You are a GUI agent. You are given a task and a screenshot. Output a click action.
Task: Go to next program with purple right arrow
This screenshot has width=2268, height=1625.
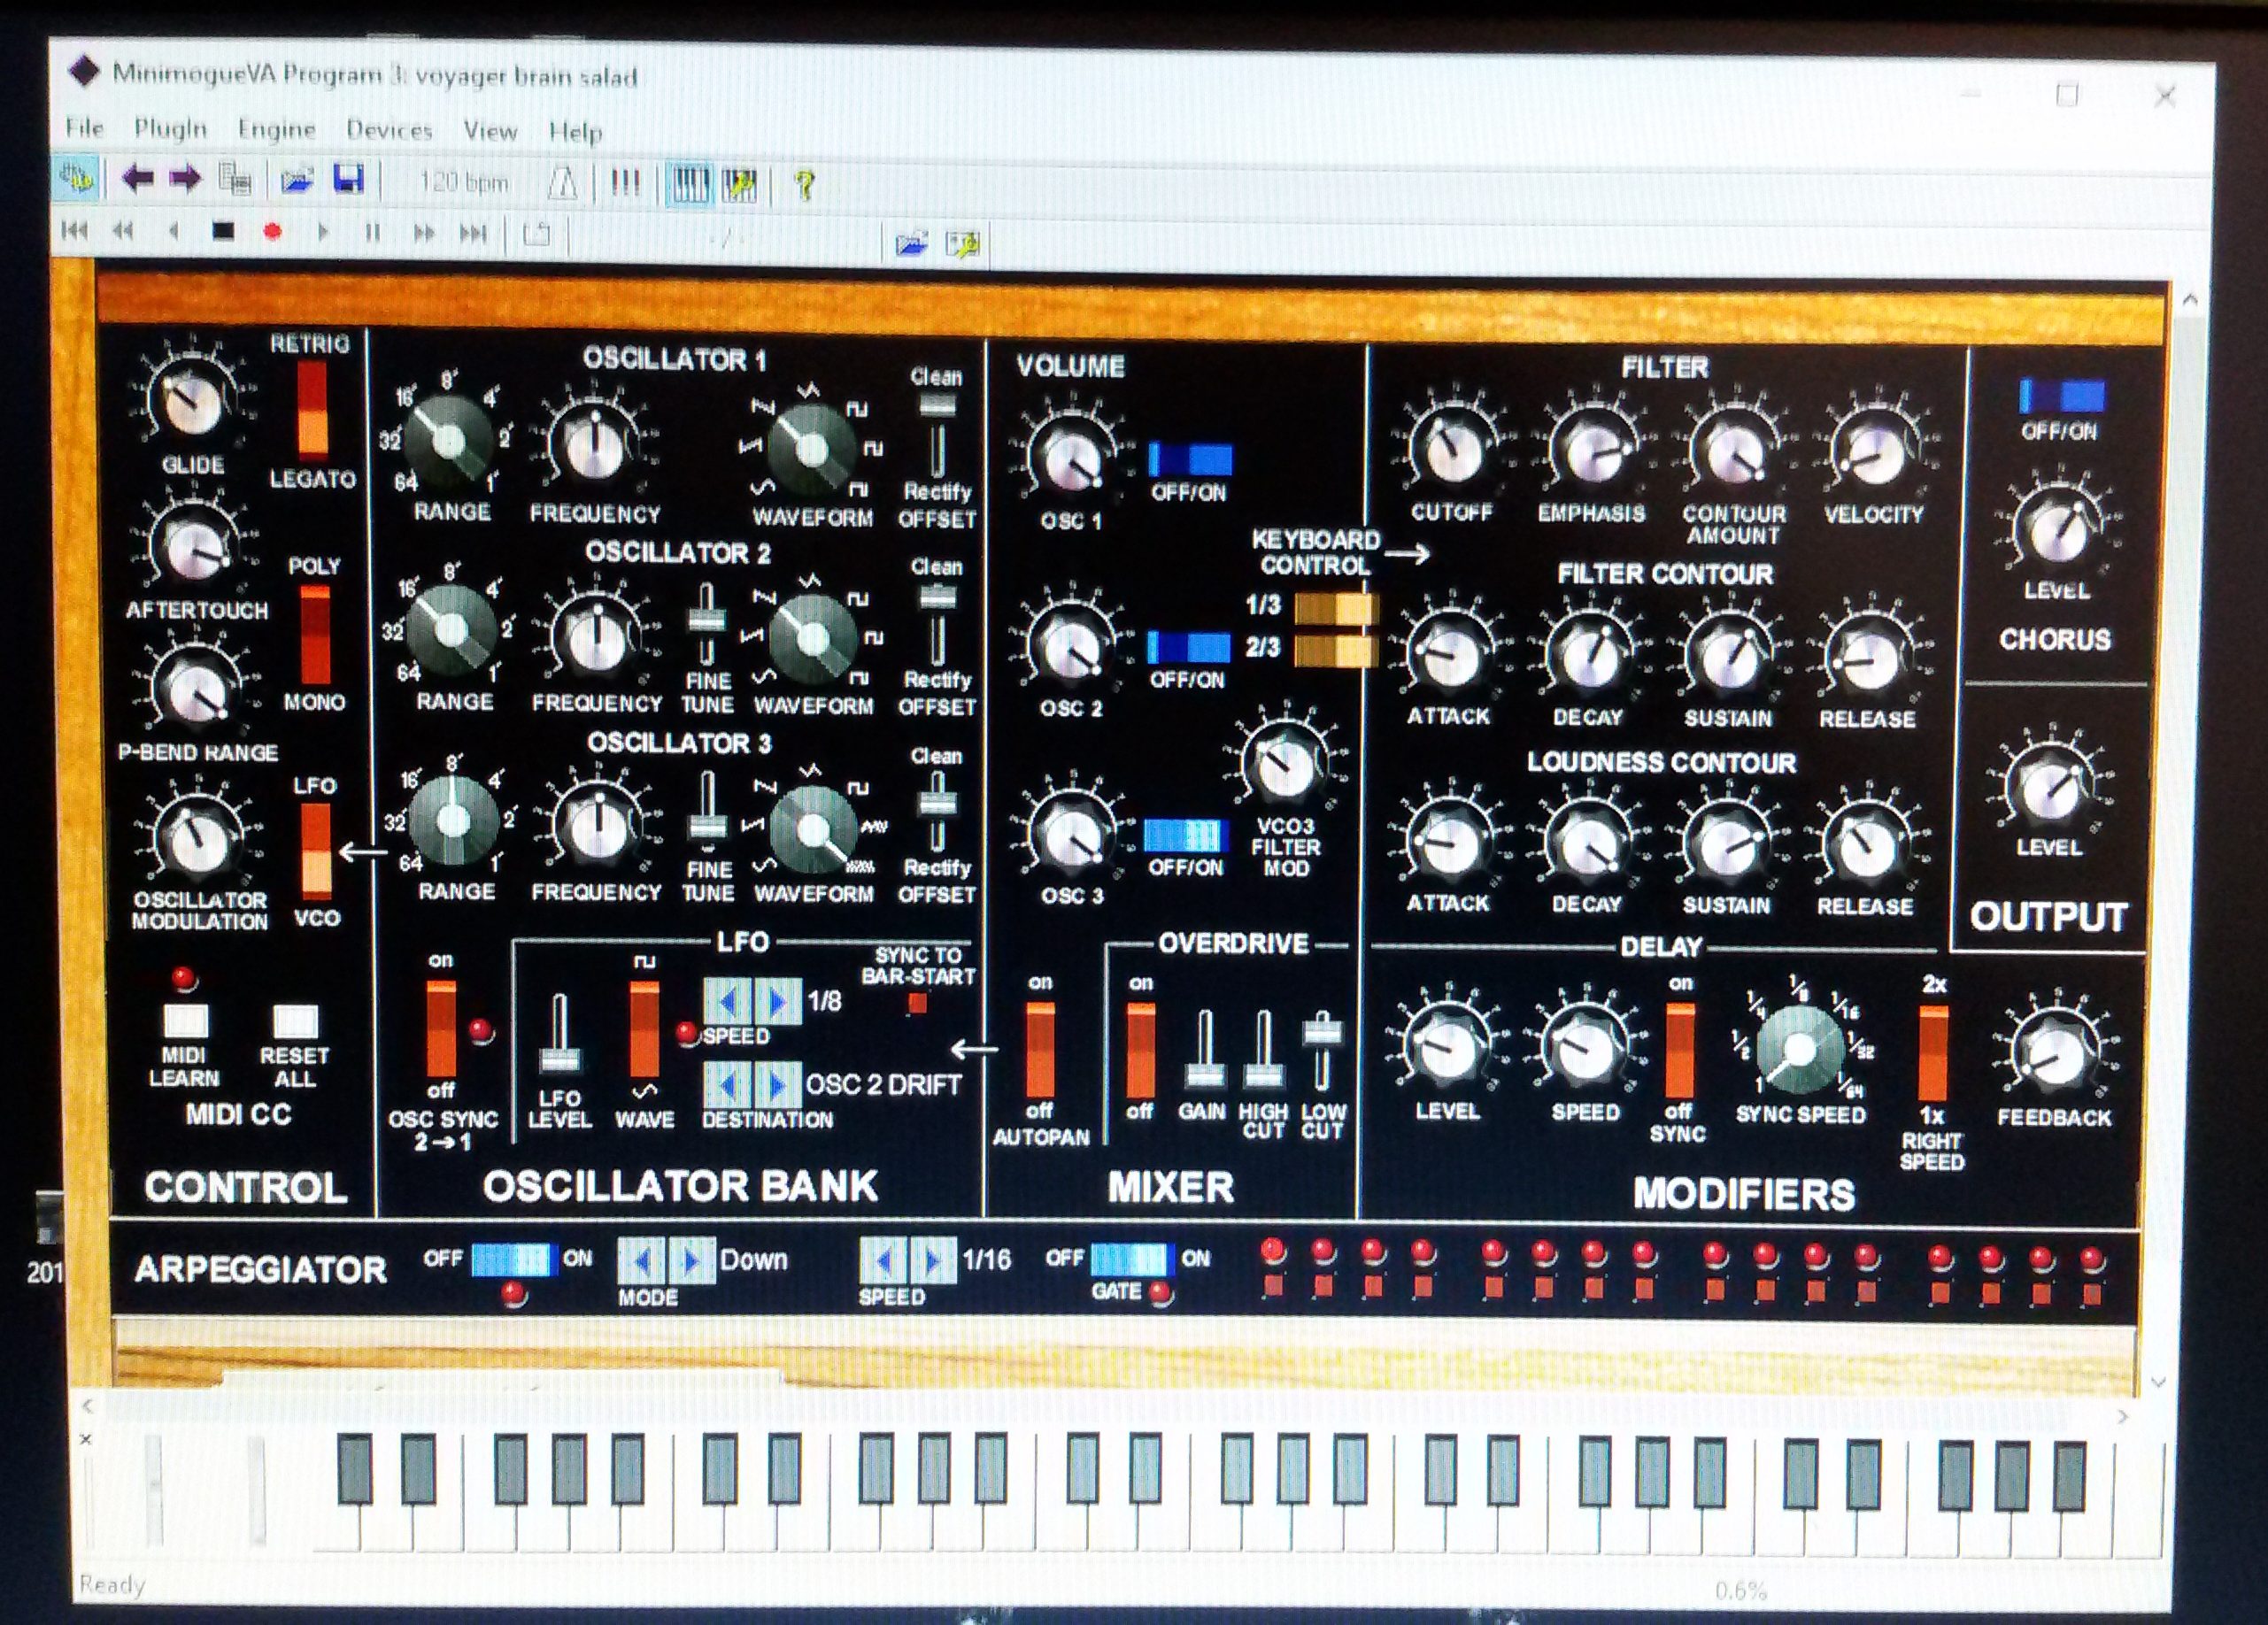[x=185, y=179]
